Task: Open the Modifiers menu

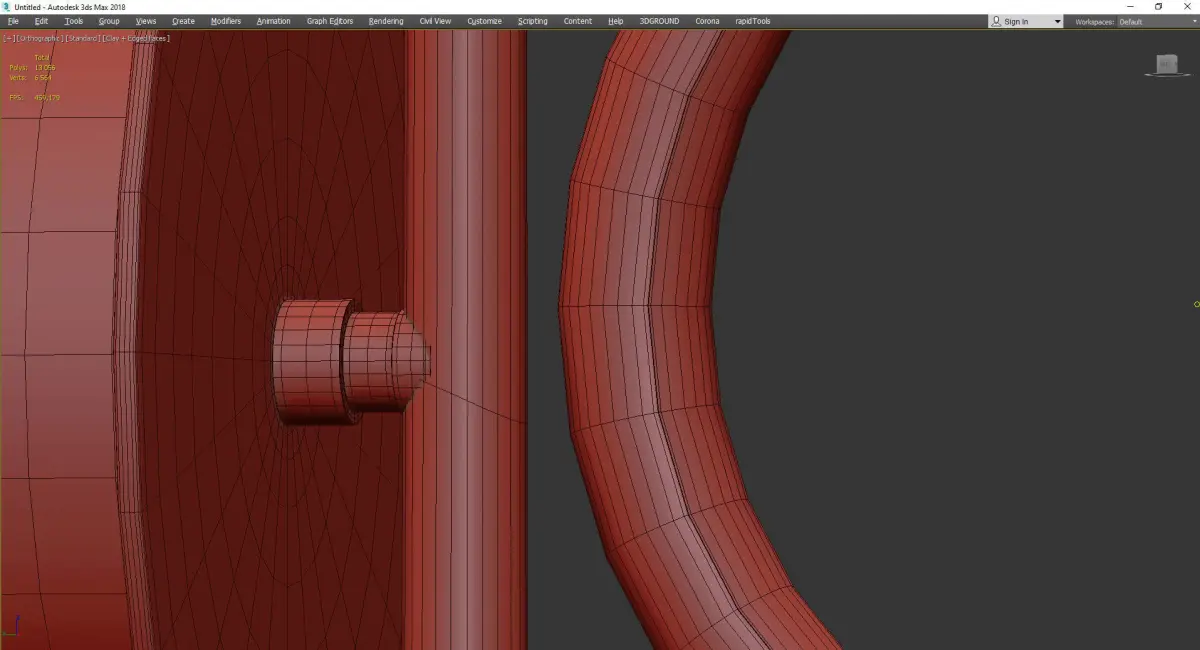Action: [226, 21]
